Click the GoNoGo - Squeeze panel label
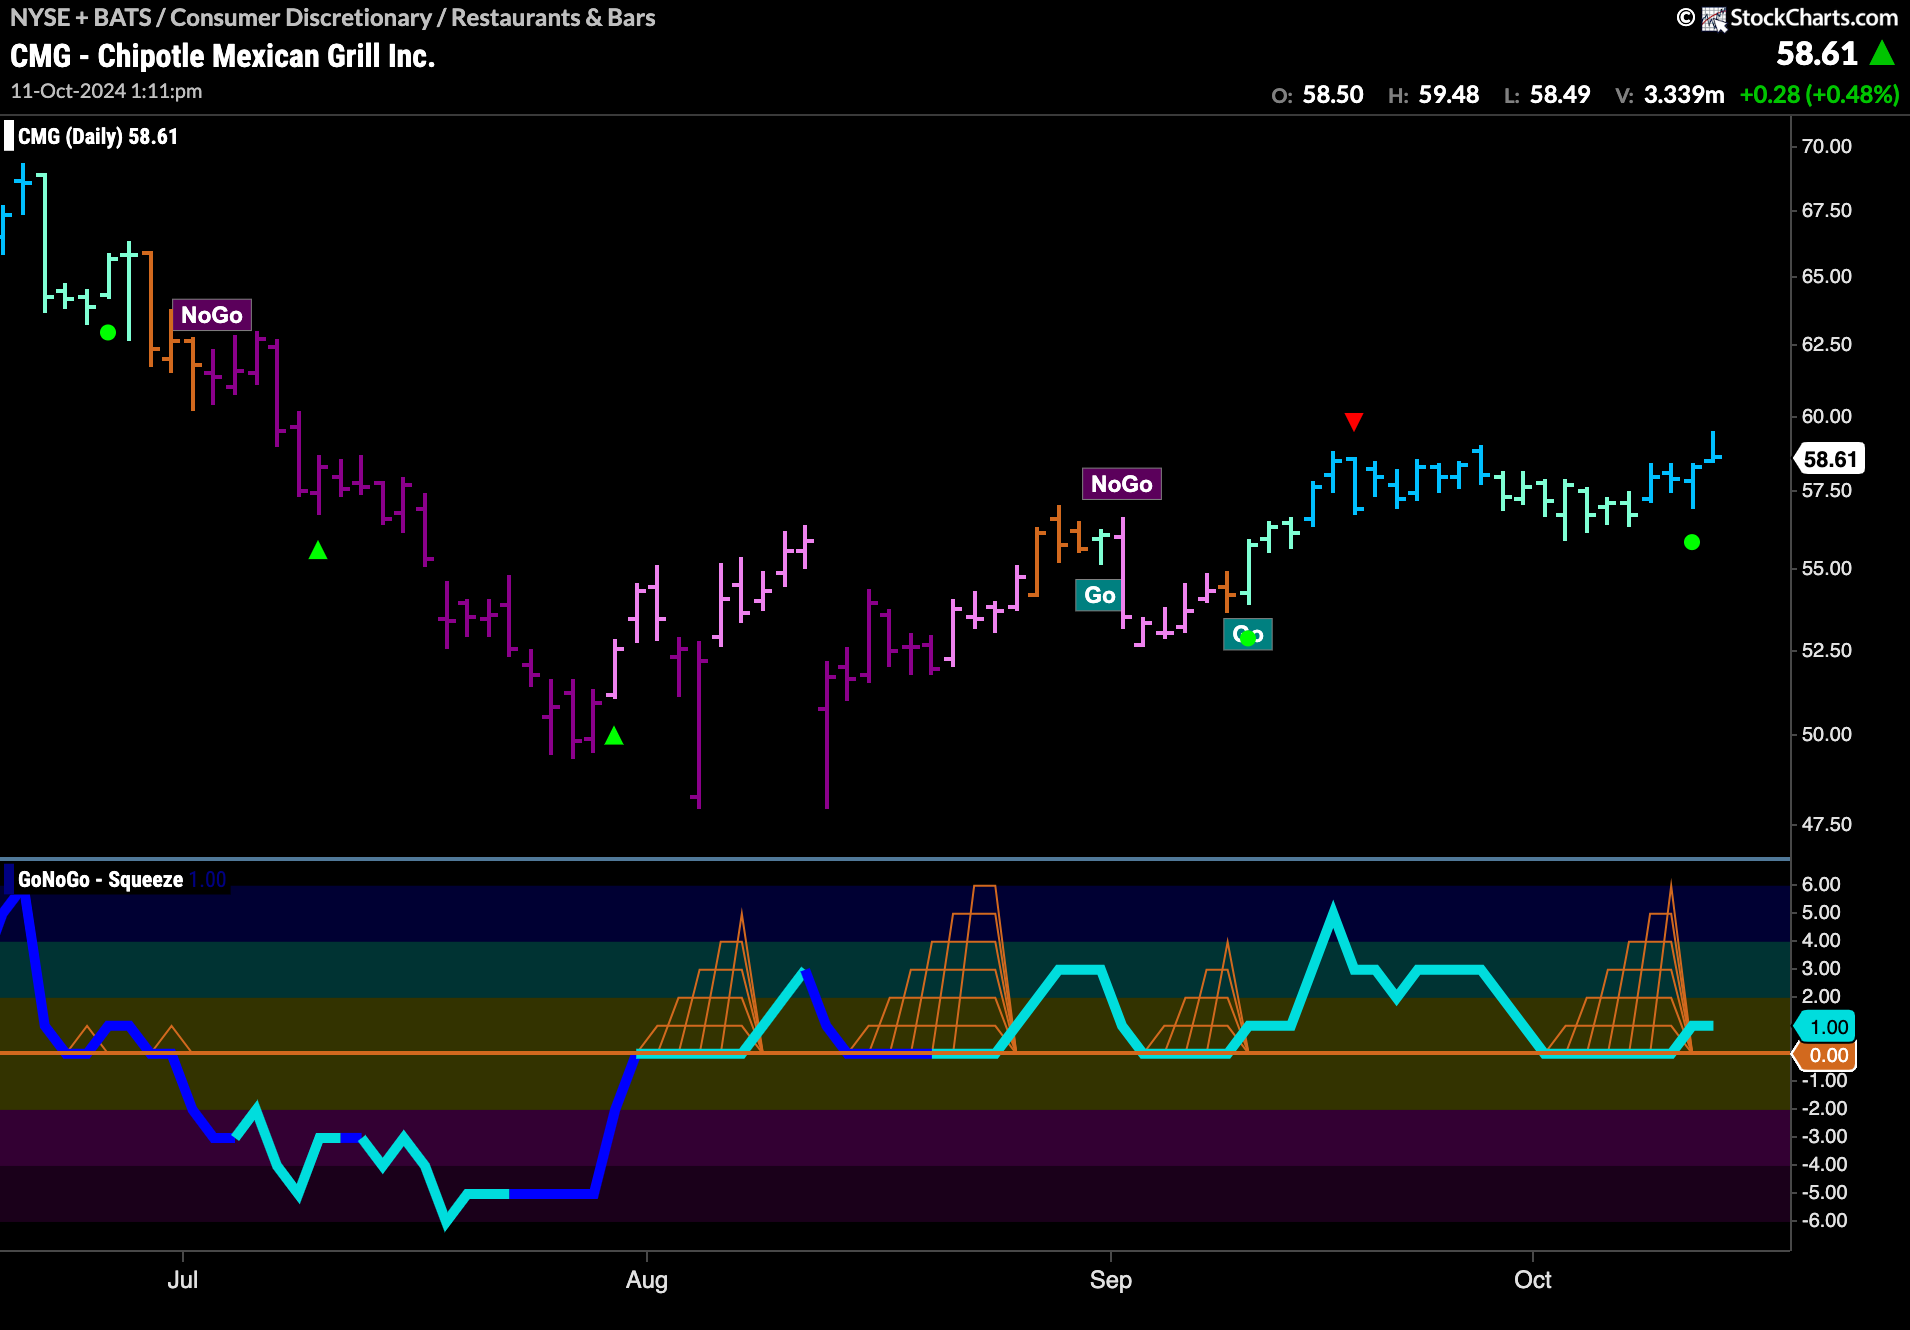The height and width of the screenshot is (1330, 1910). tap(100, 880)
